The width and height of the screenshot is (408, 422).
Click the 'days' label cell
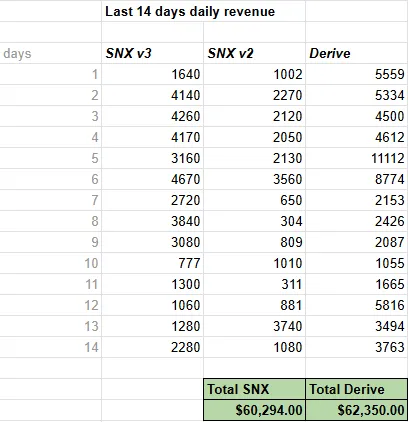click(50, 53)
